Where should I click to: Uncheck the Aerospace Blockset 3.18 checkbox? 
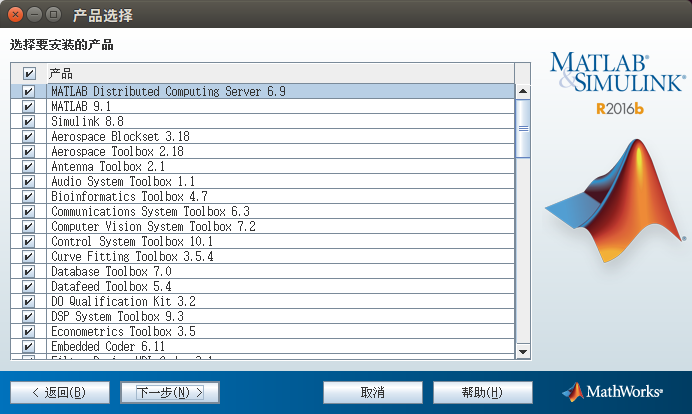click(x=28, y=136)
